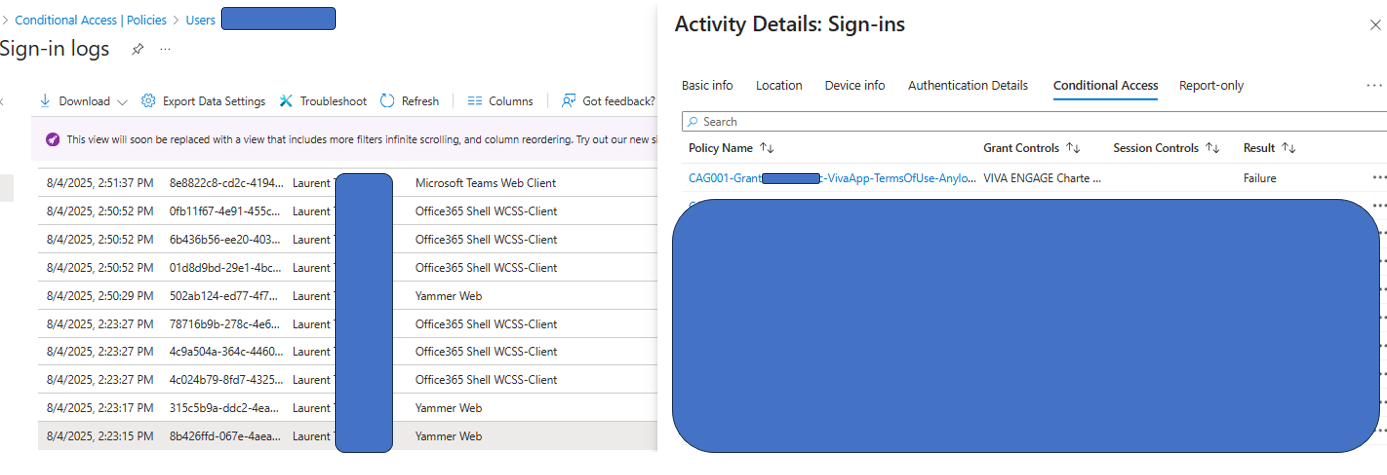Open more options beside Sign-in logs title
Image resolution: width=1387 pixels, height=475 pixels.
click(x=165, y=49)
